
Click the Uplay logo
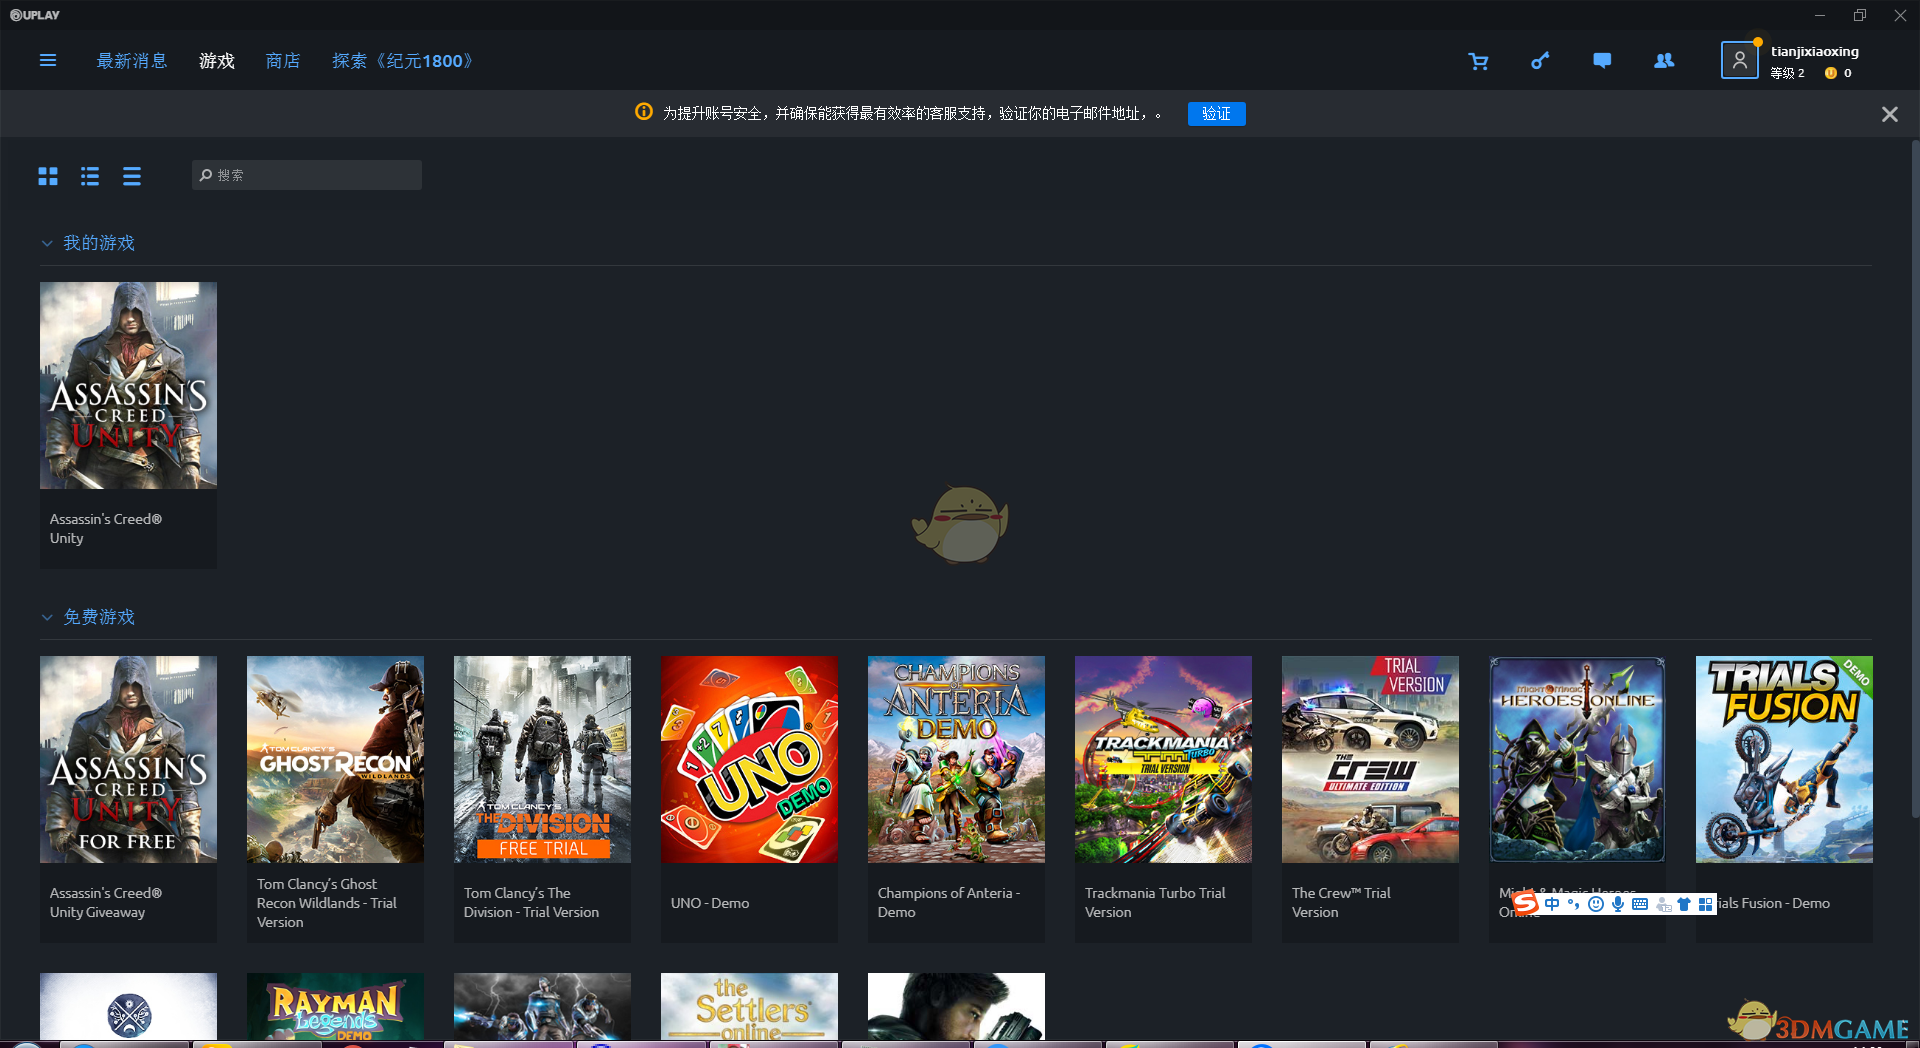point(35,15)
